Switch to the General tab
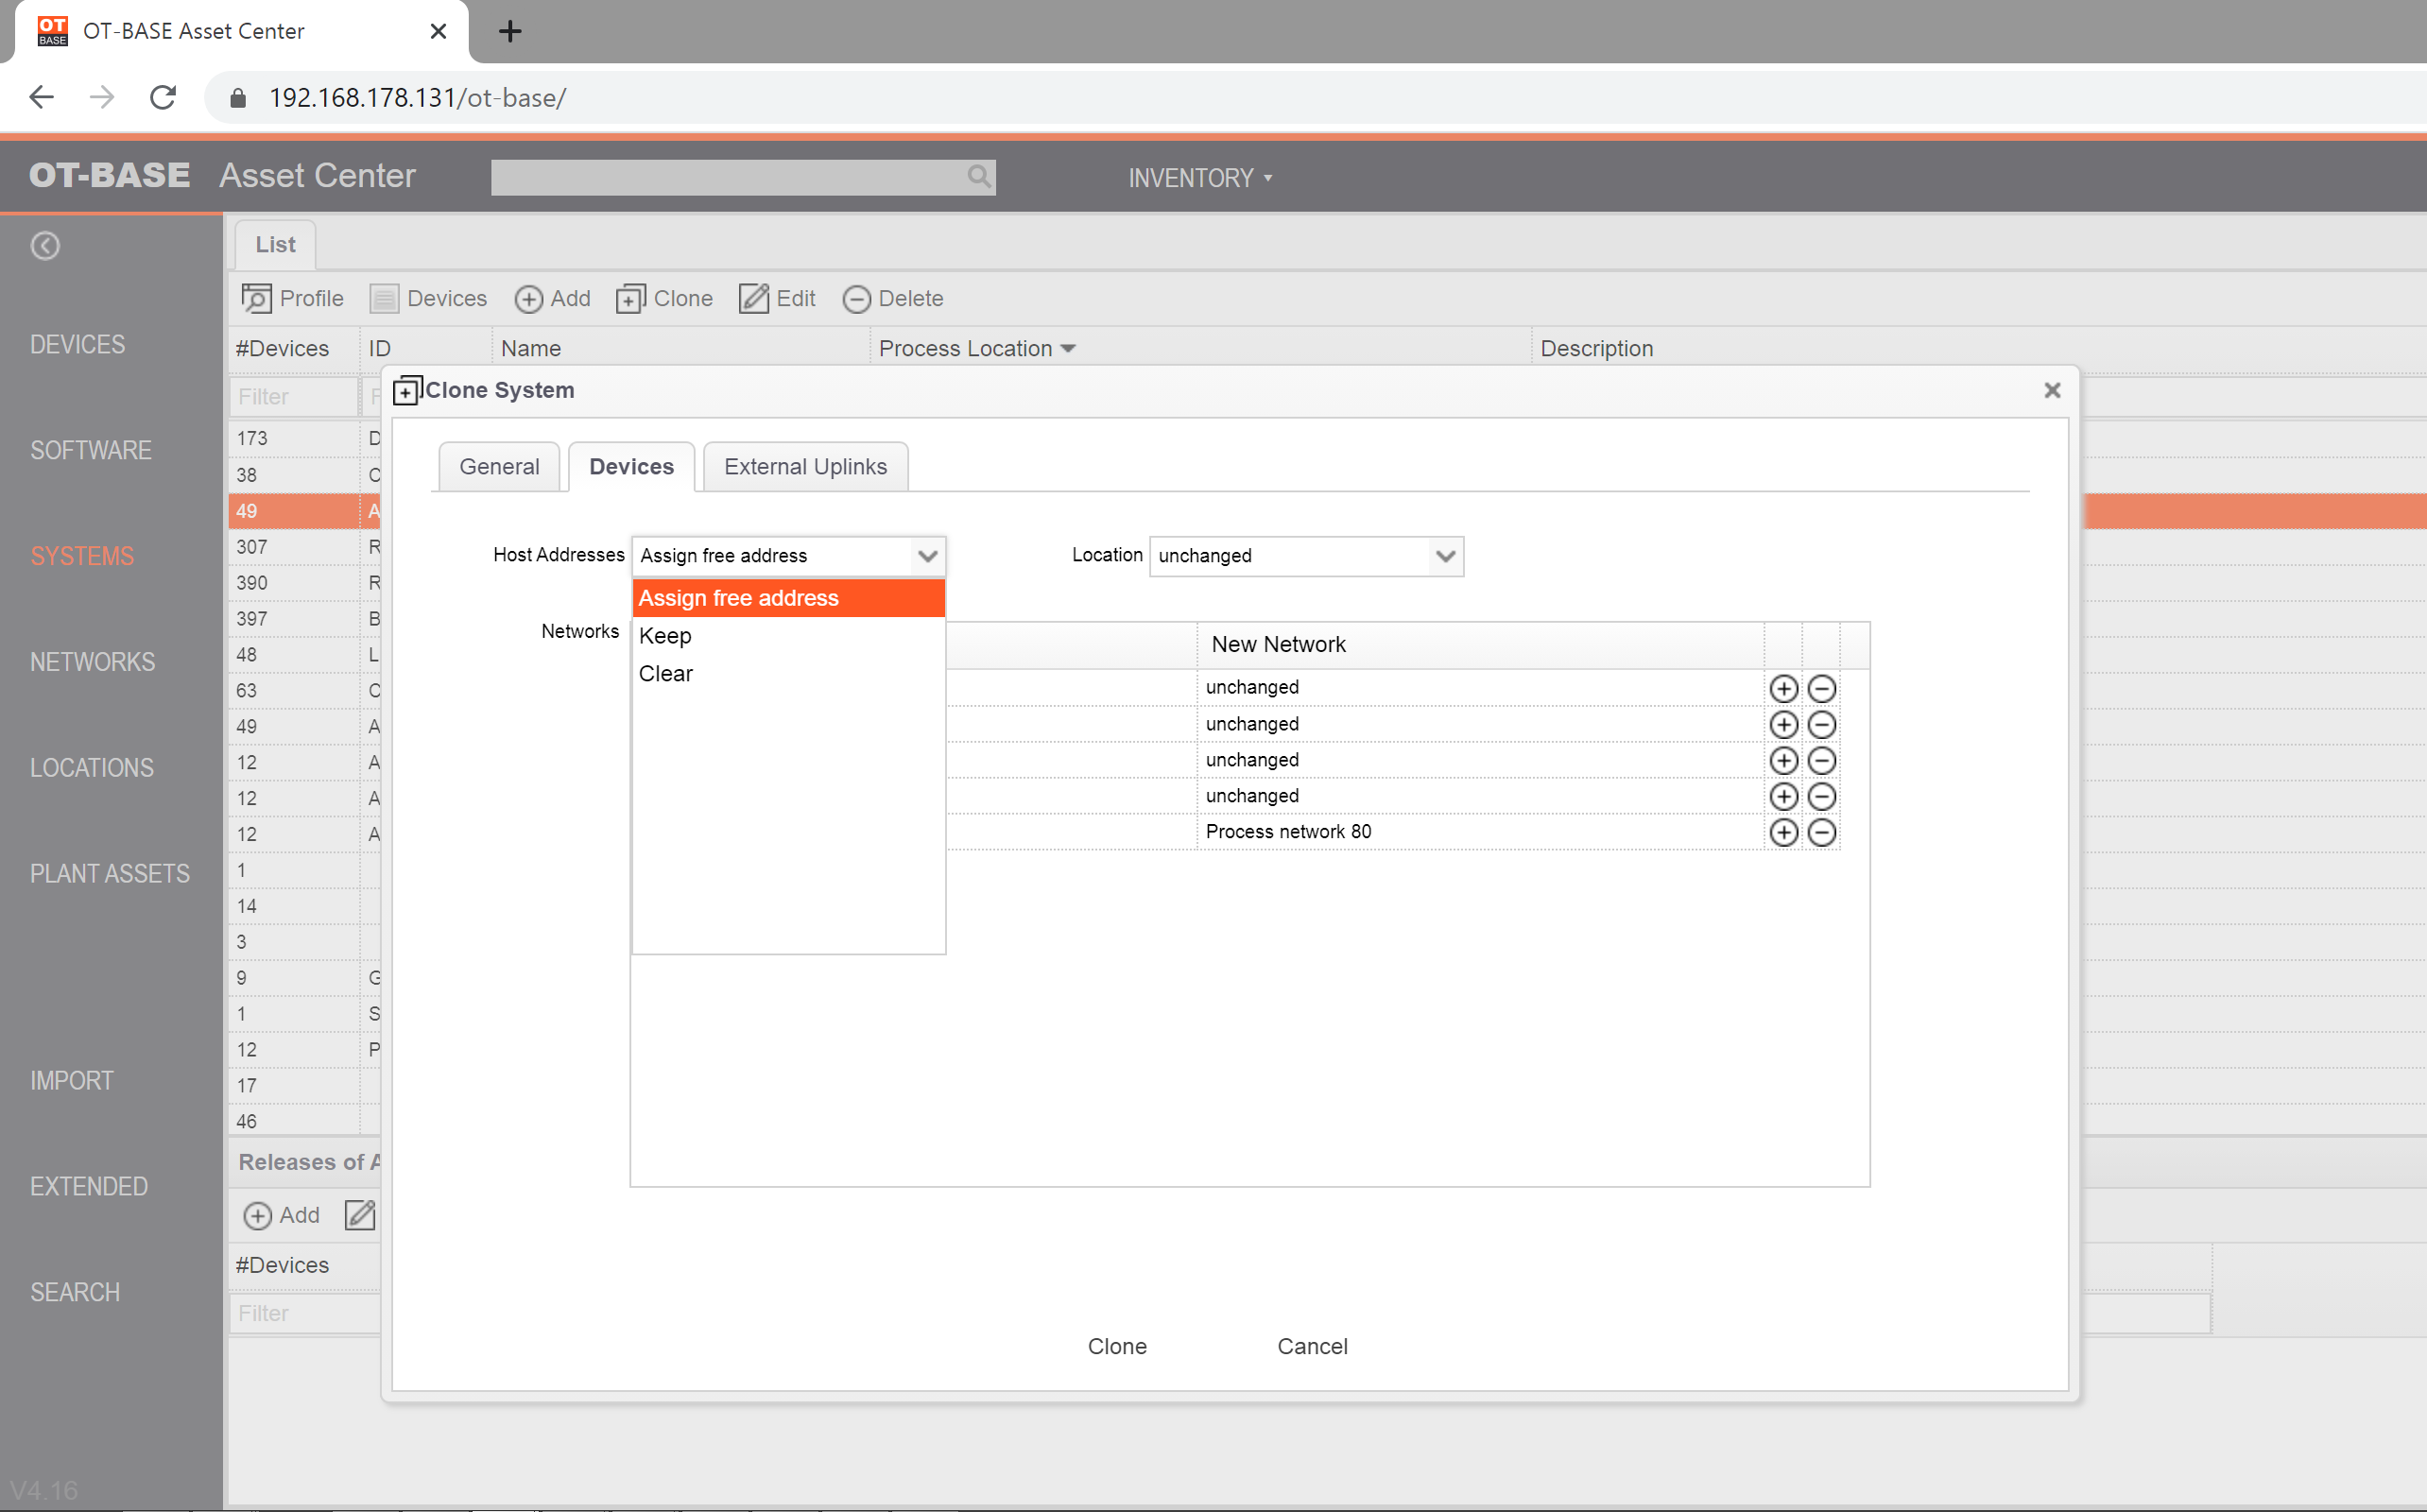Viewport: 2427px width, 1512px height. (499, 467)
